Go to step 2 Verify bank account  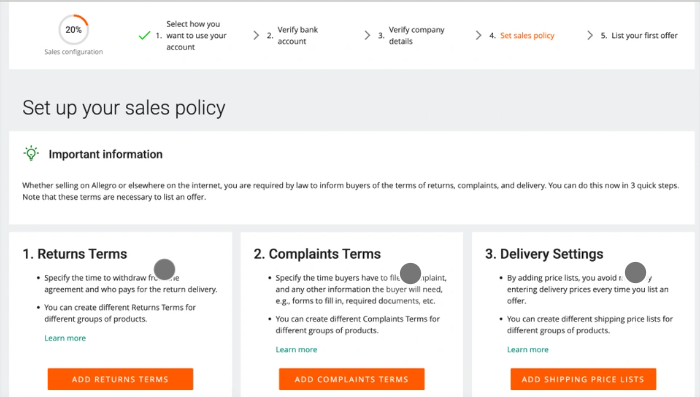click(293, 35)
